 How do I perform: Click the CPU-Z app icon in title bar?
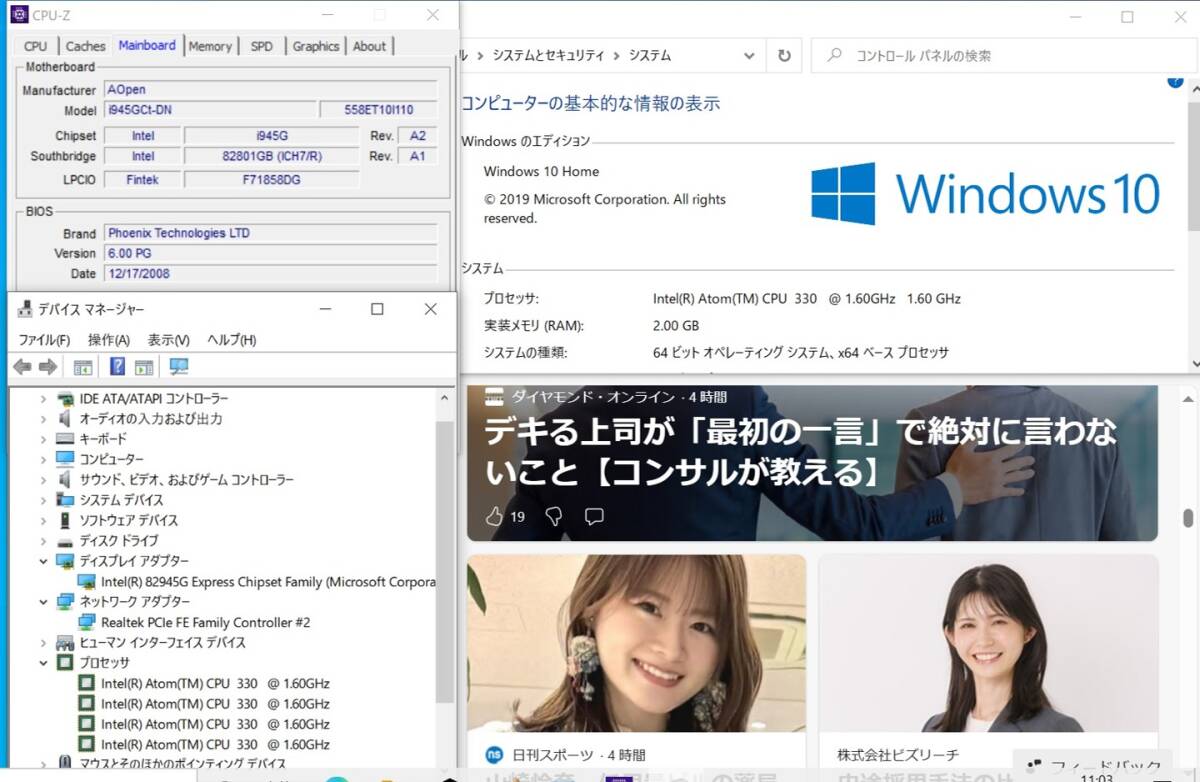tap(18, 15)
